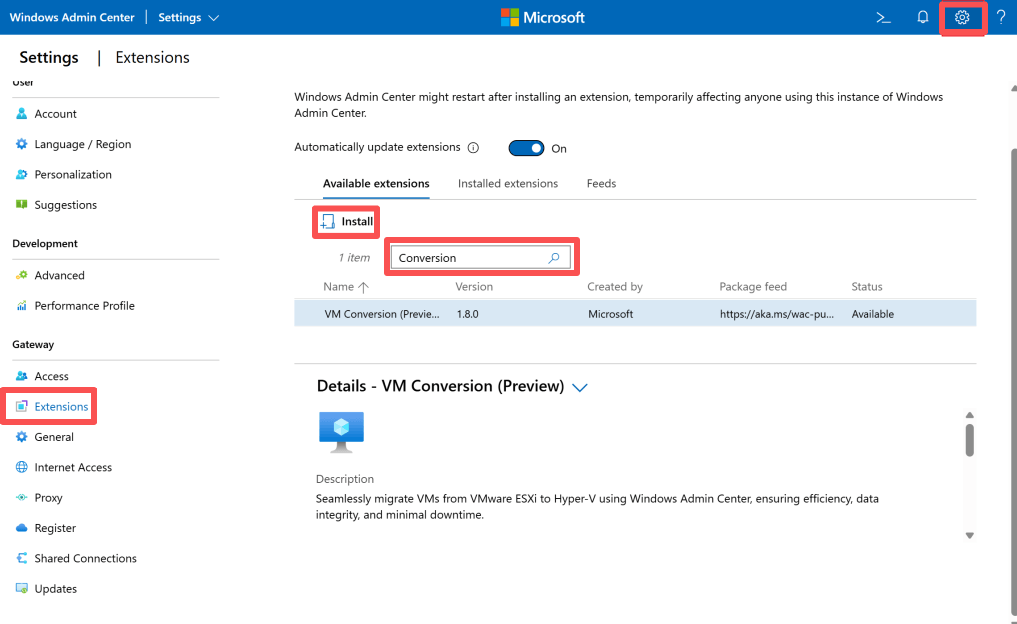Select the VM Conversion (Preview) row name
Viewport: 1017px width, 624px height.
point(381,314)
